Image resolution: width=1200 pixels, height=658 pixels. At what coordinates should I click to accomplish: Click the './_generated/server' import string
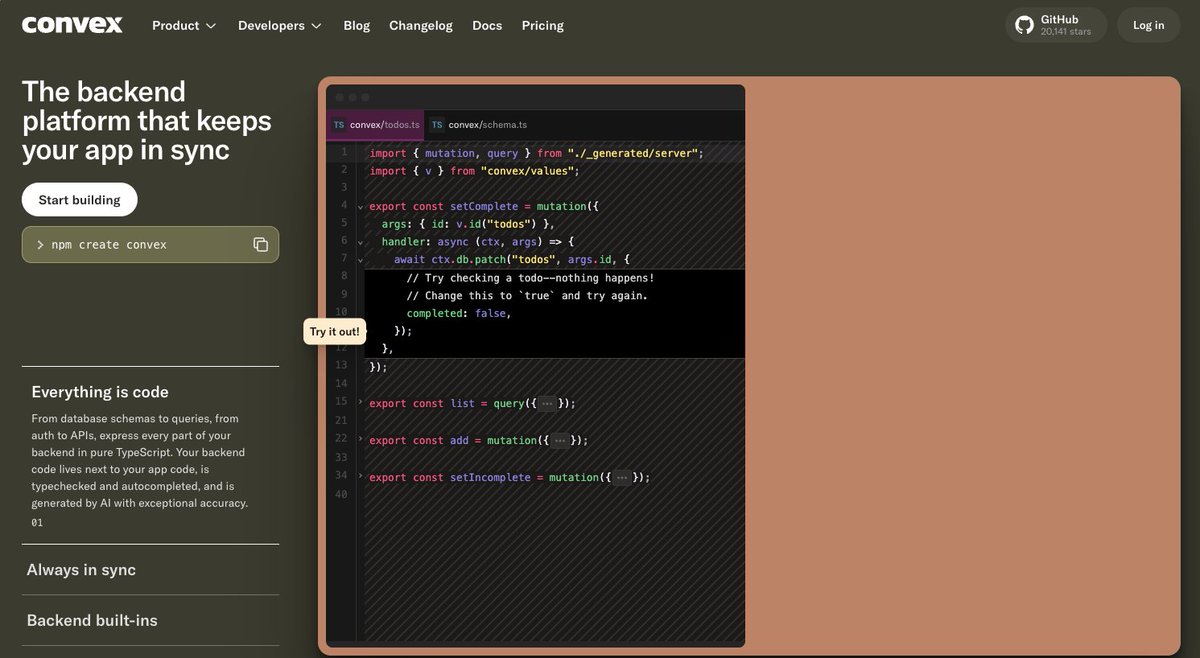tap(632, 153)
